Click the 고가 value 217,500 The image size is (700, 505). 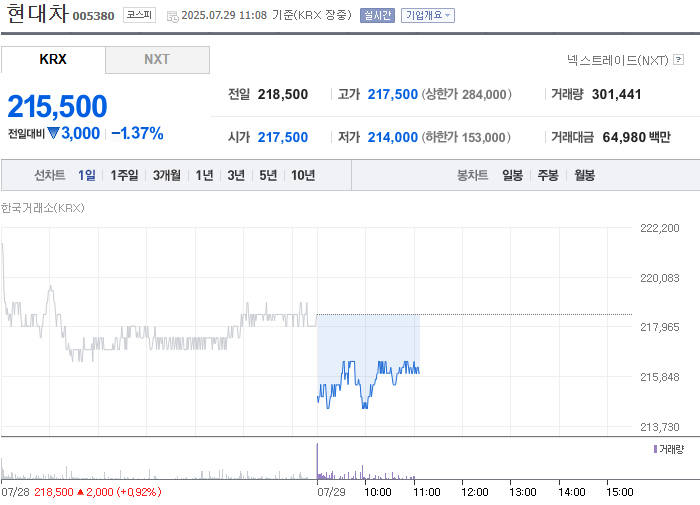click(x=392, y=94)
